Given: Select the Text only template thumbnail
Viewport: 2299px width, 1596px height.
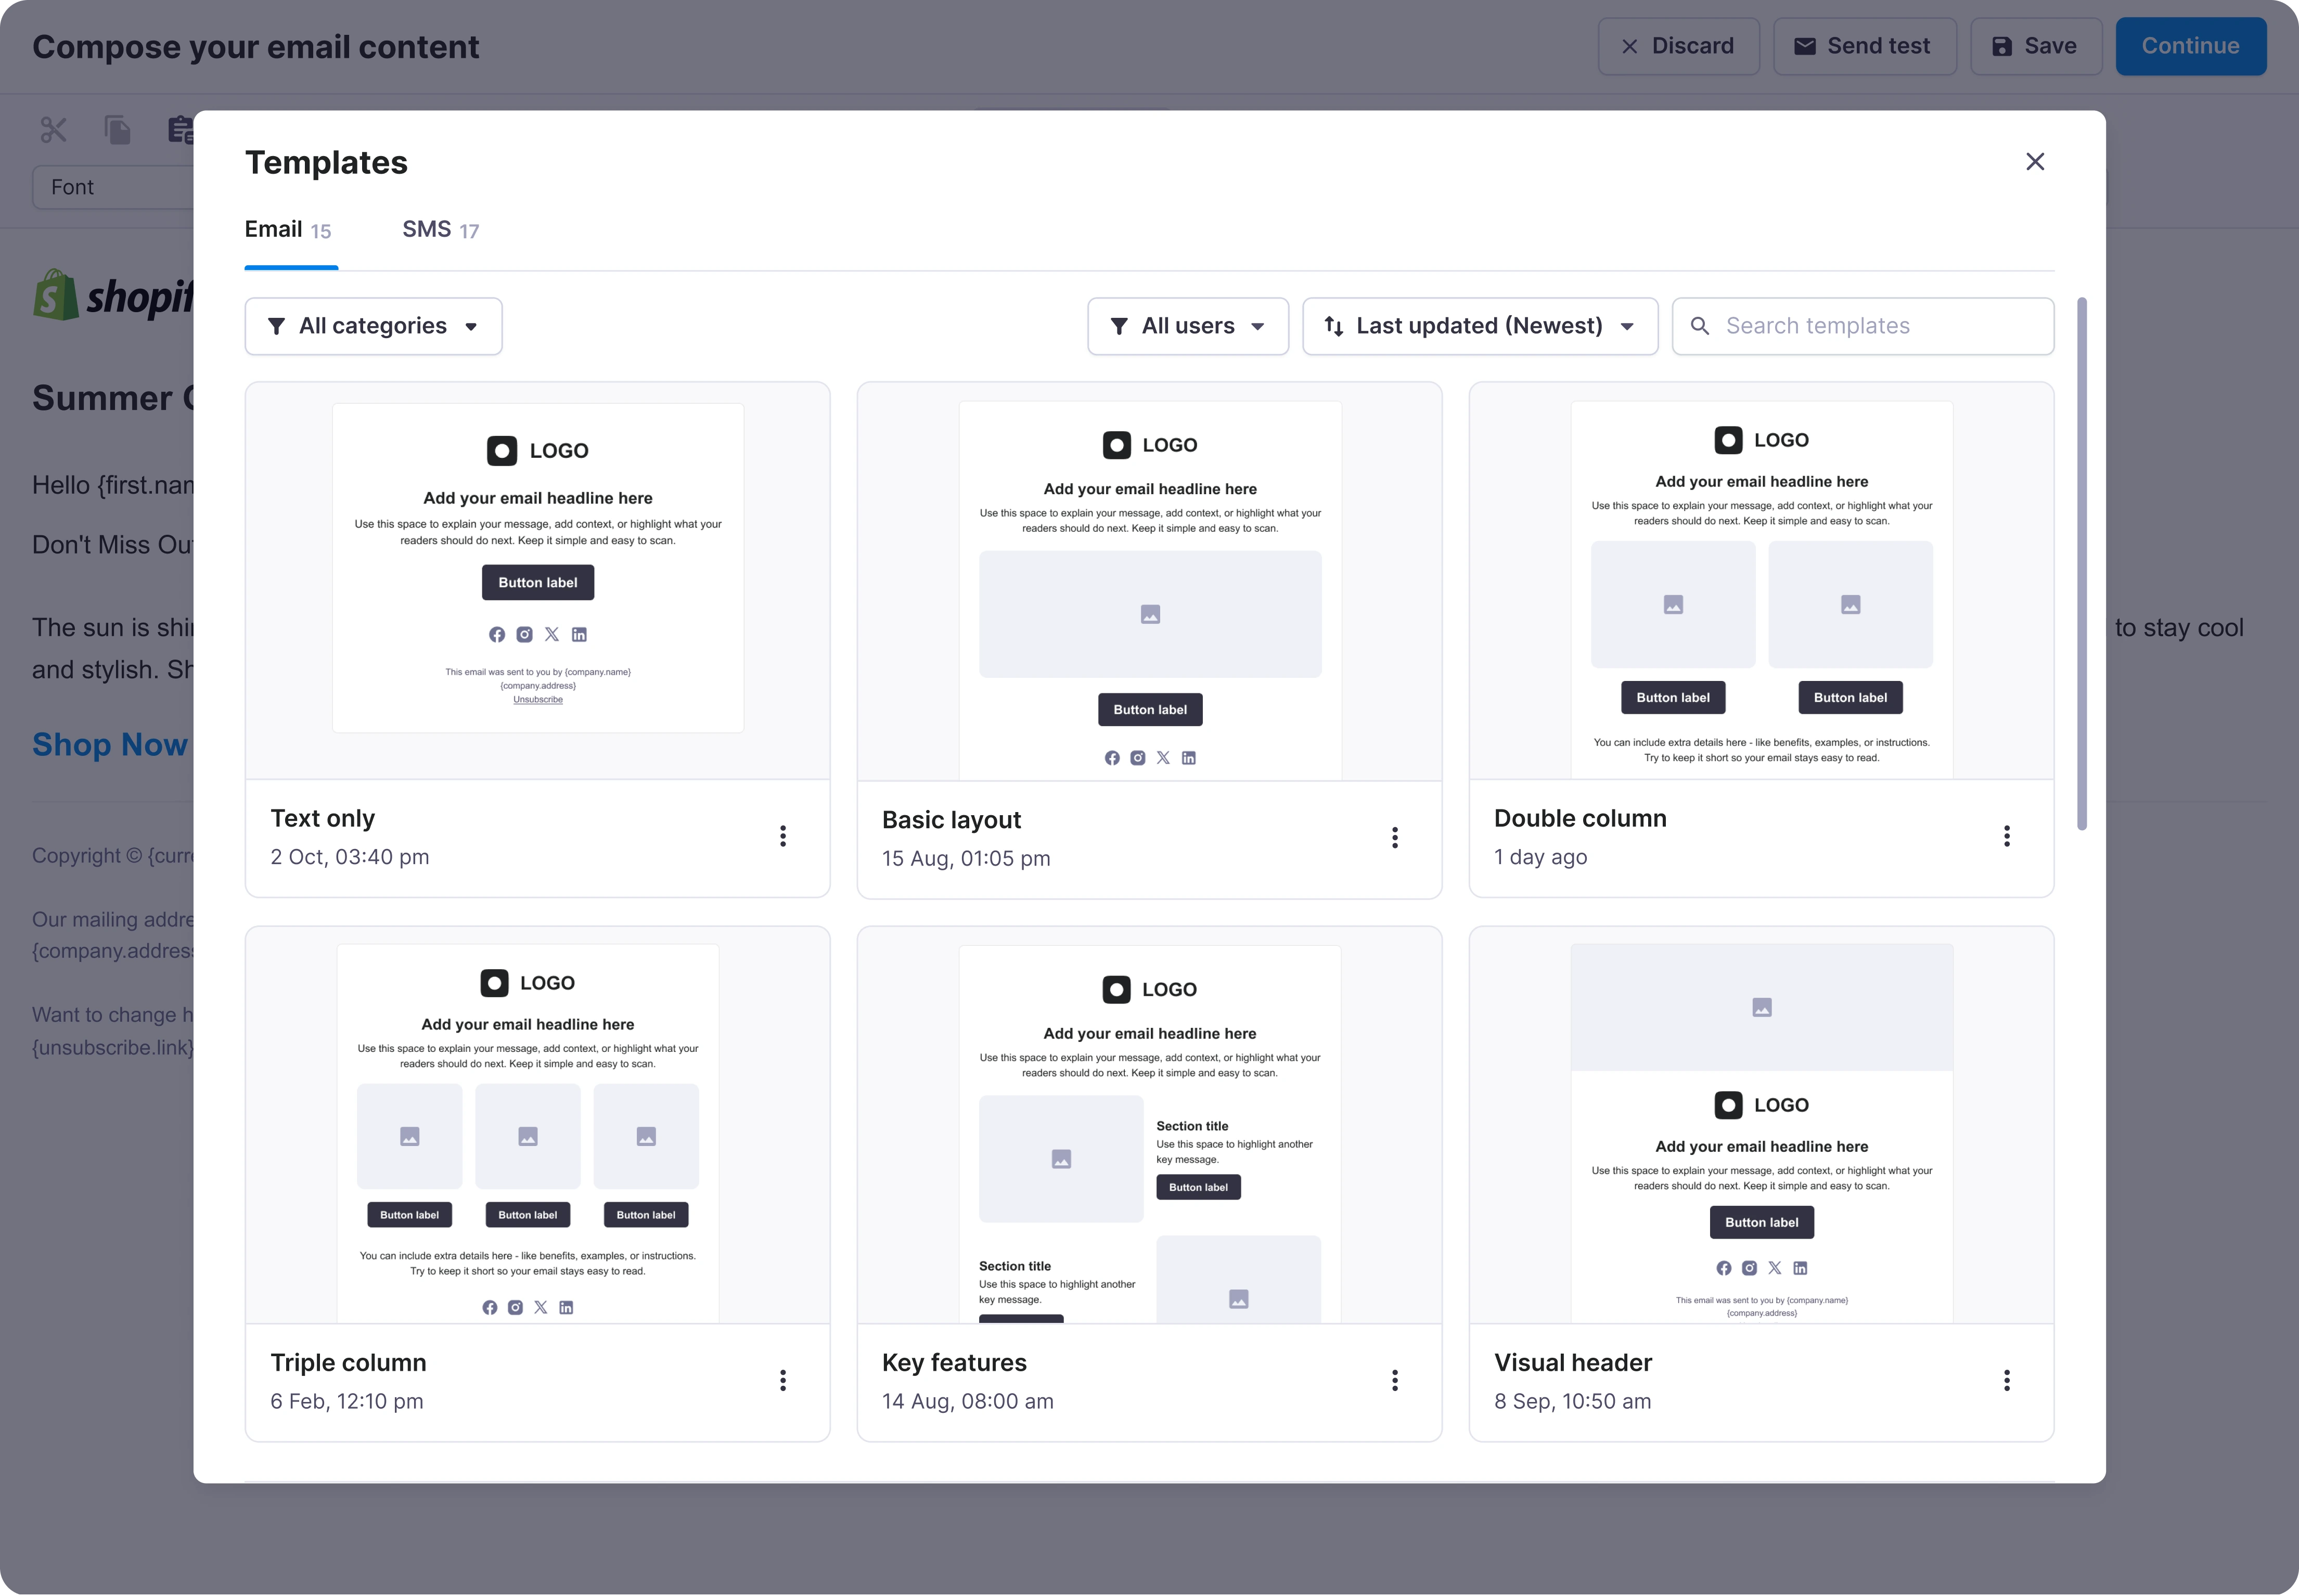Looking at the screenshot, I should click(538, 580).
